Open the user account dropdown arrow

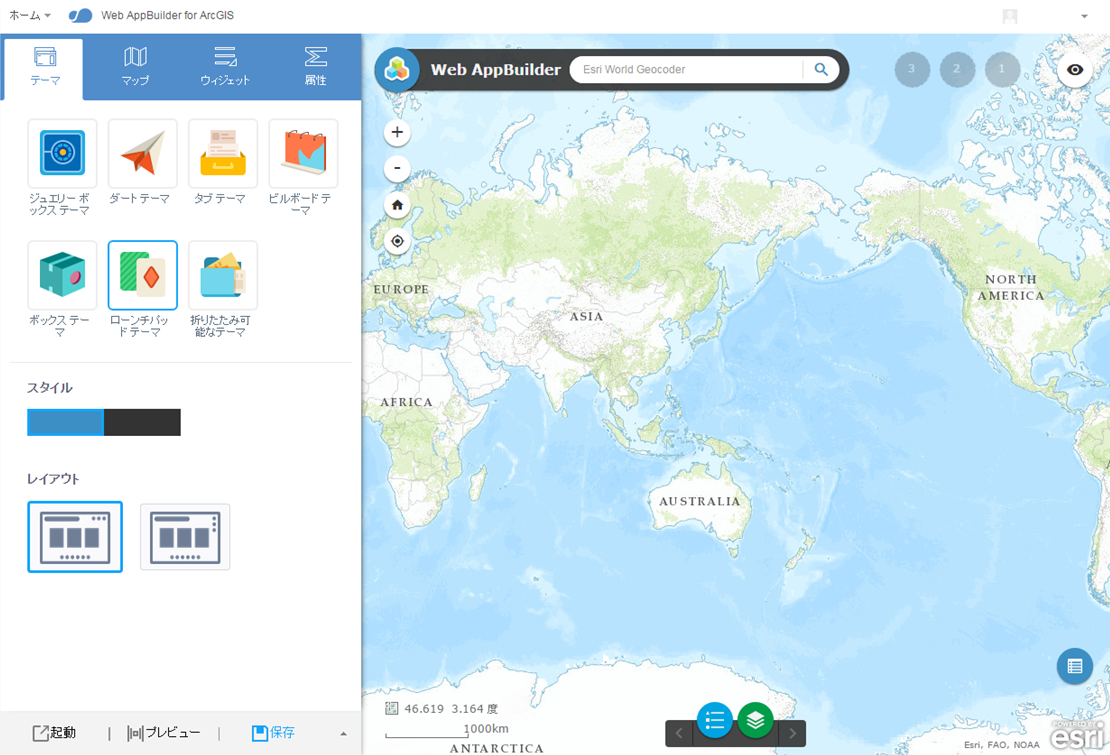tap(1084, 16)
